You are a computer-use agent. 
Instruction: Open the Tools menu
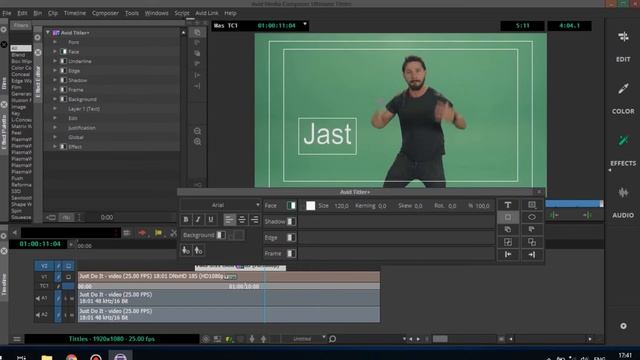pos(131,13)
